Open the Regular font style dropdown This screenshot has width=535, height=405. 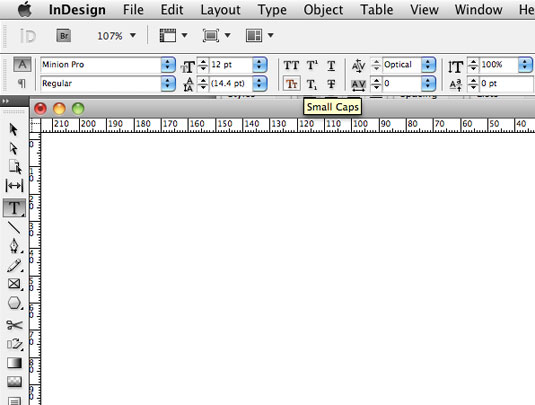(168, 83)
